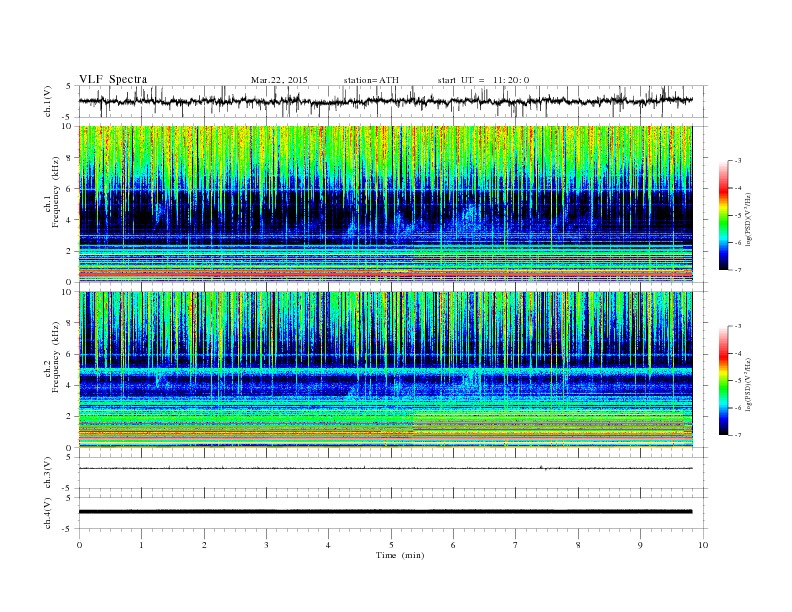Click the "VLF Spectra" plot title
The image size is (792, 612).
click(113, 79)
